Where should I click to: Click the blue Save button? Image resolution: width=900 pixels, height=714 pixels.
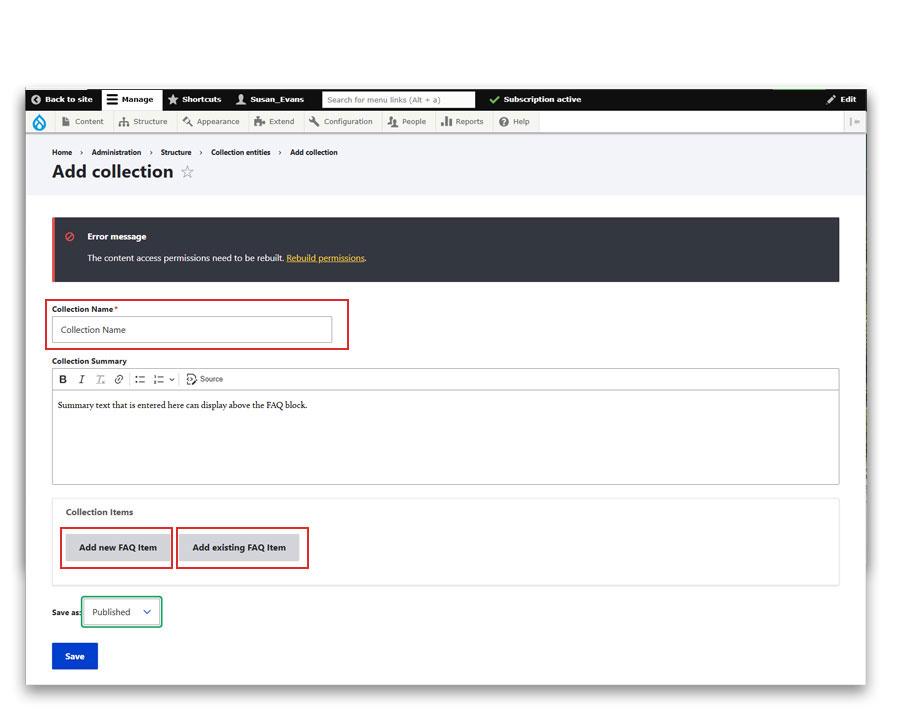tap(75, 656)
